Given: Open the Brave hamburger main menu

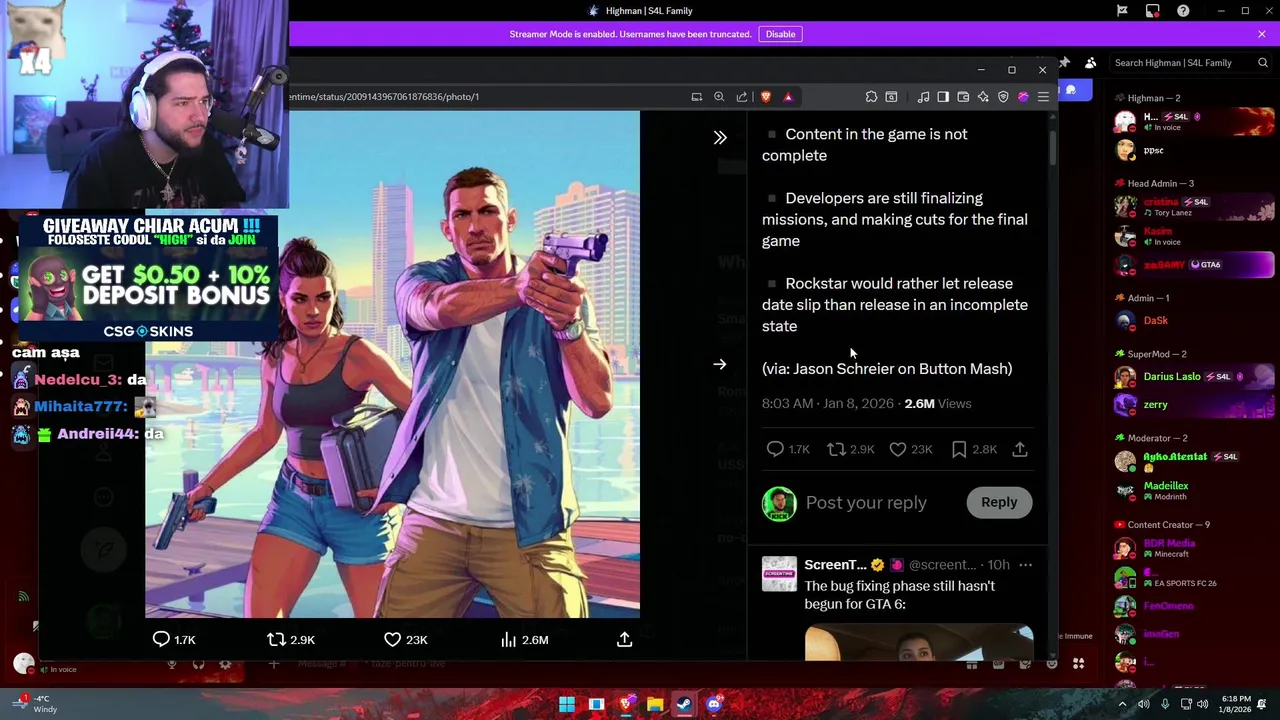Looking at the screenshot, I should click(x=1043, y=97).
